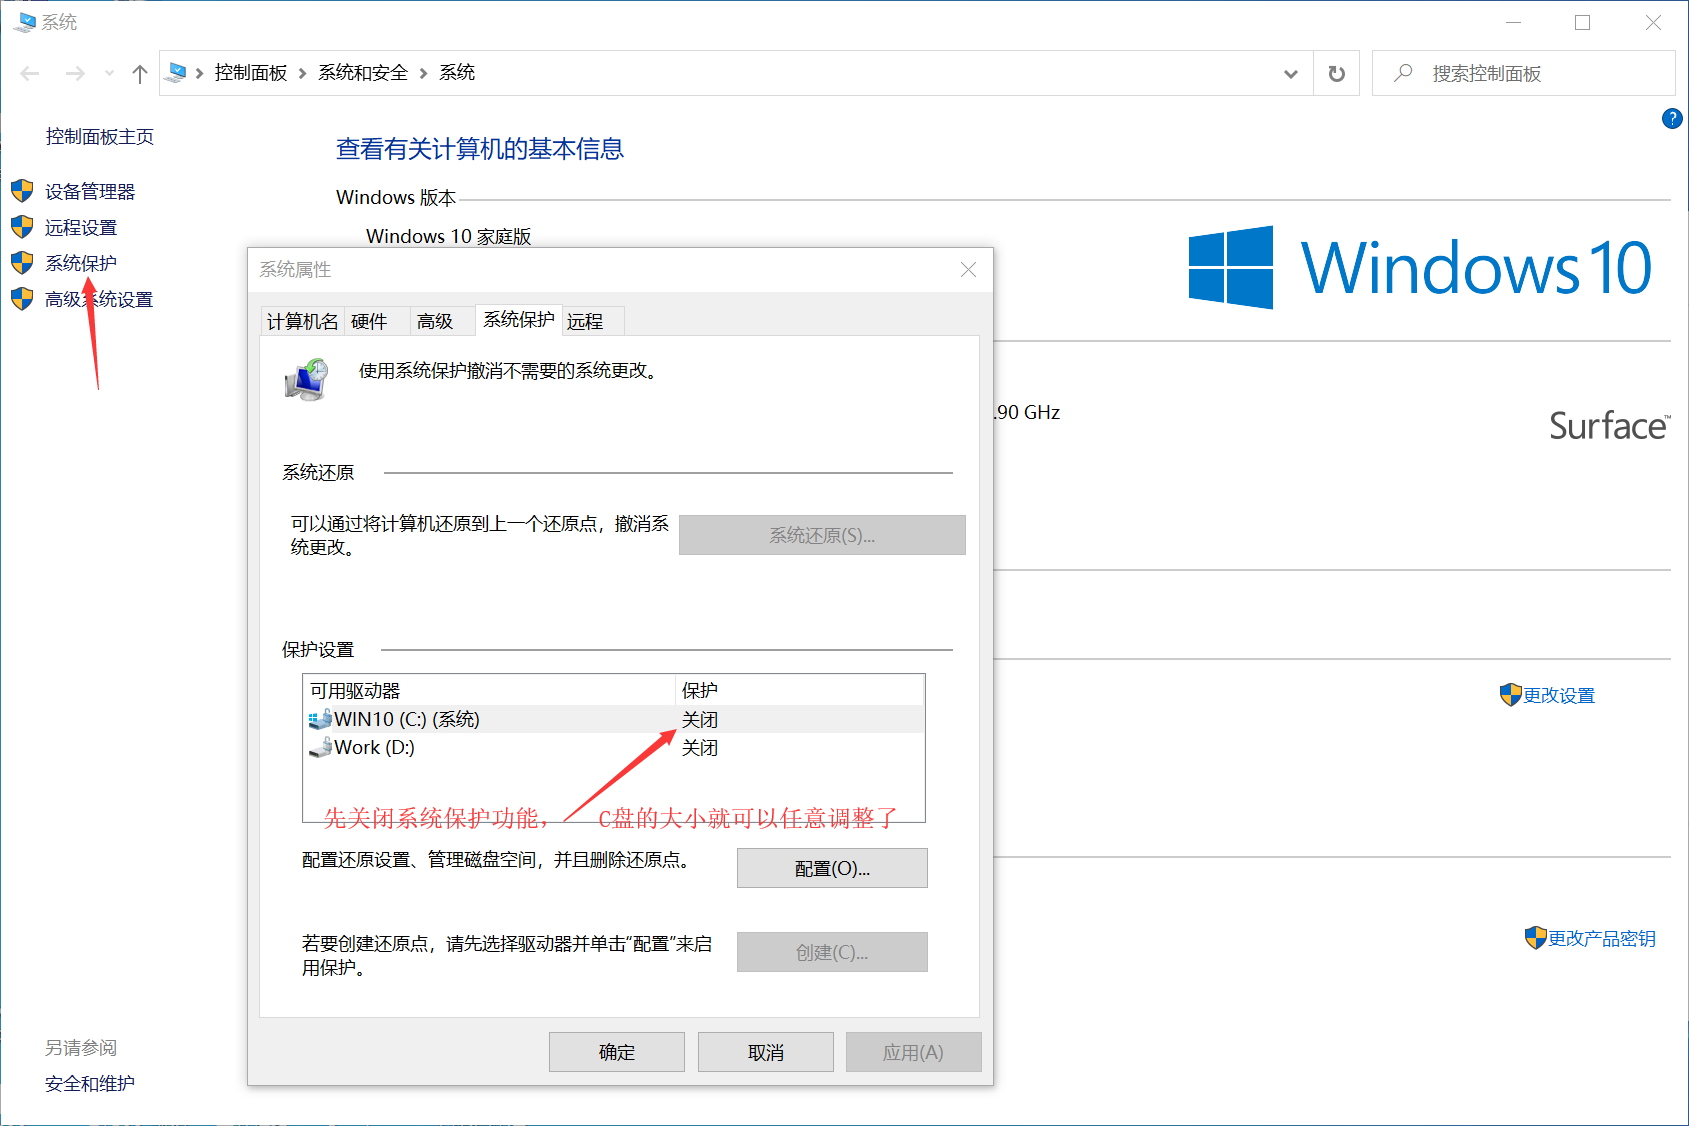
Task: Click the shield icon beside 设备管理器
Action: tap(22, 191)
